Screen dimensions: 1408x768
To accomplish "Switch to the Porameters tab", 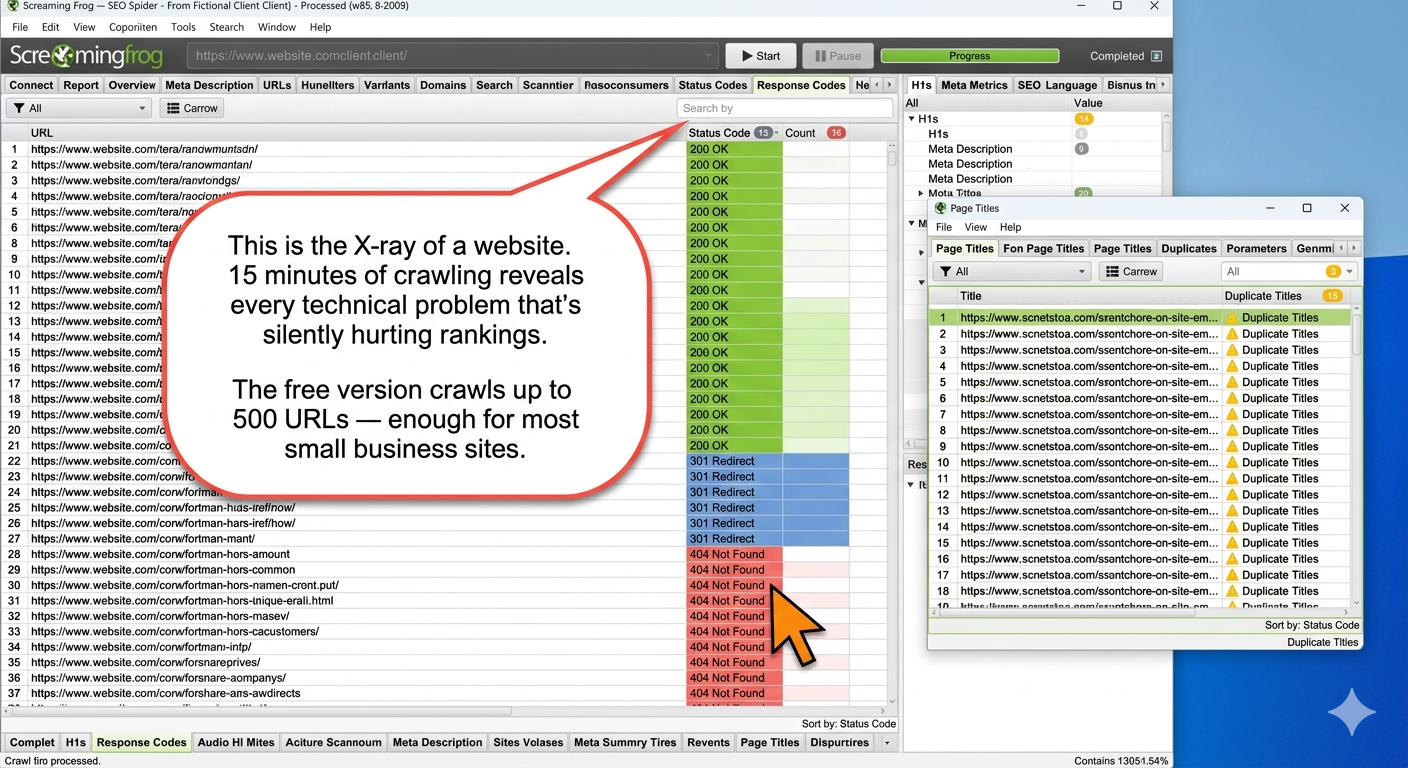I will click(x=1256, y=248).
